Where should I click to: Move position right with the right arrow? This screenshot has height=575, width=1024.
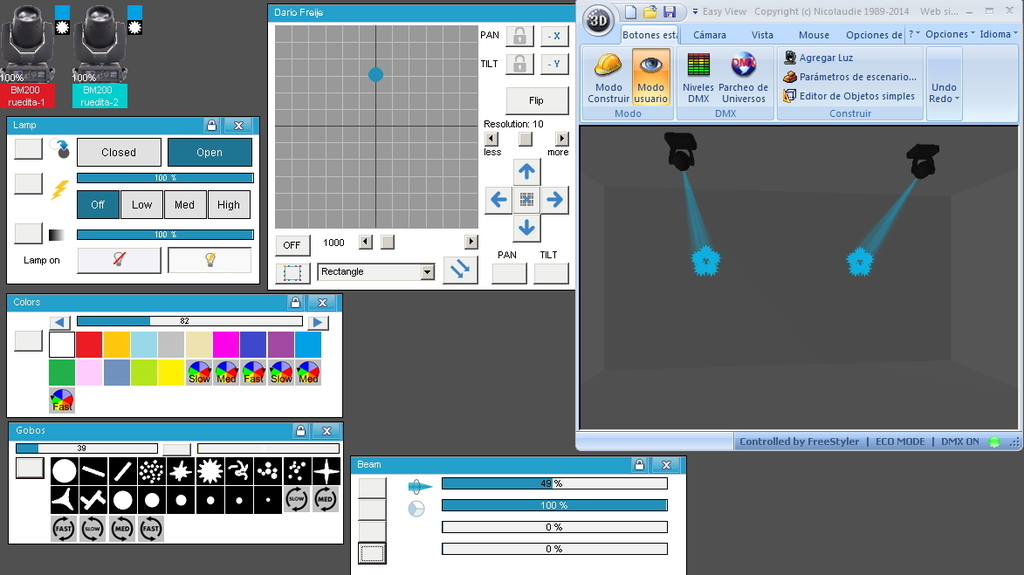point(554,199)
